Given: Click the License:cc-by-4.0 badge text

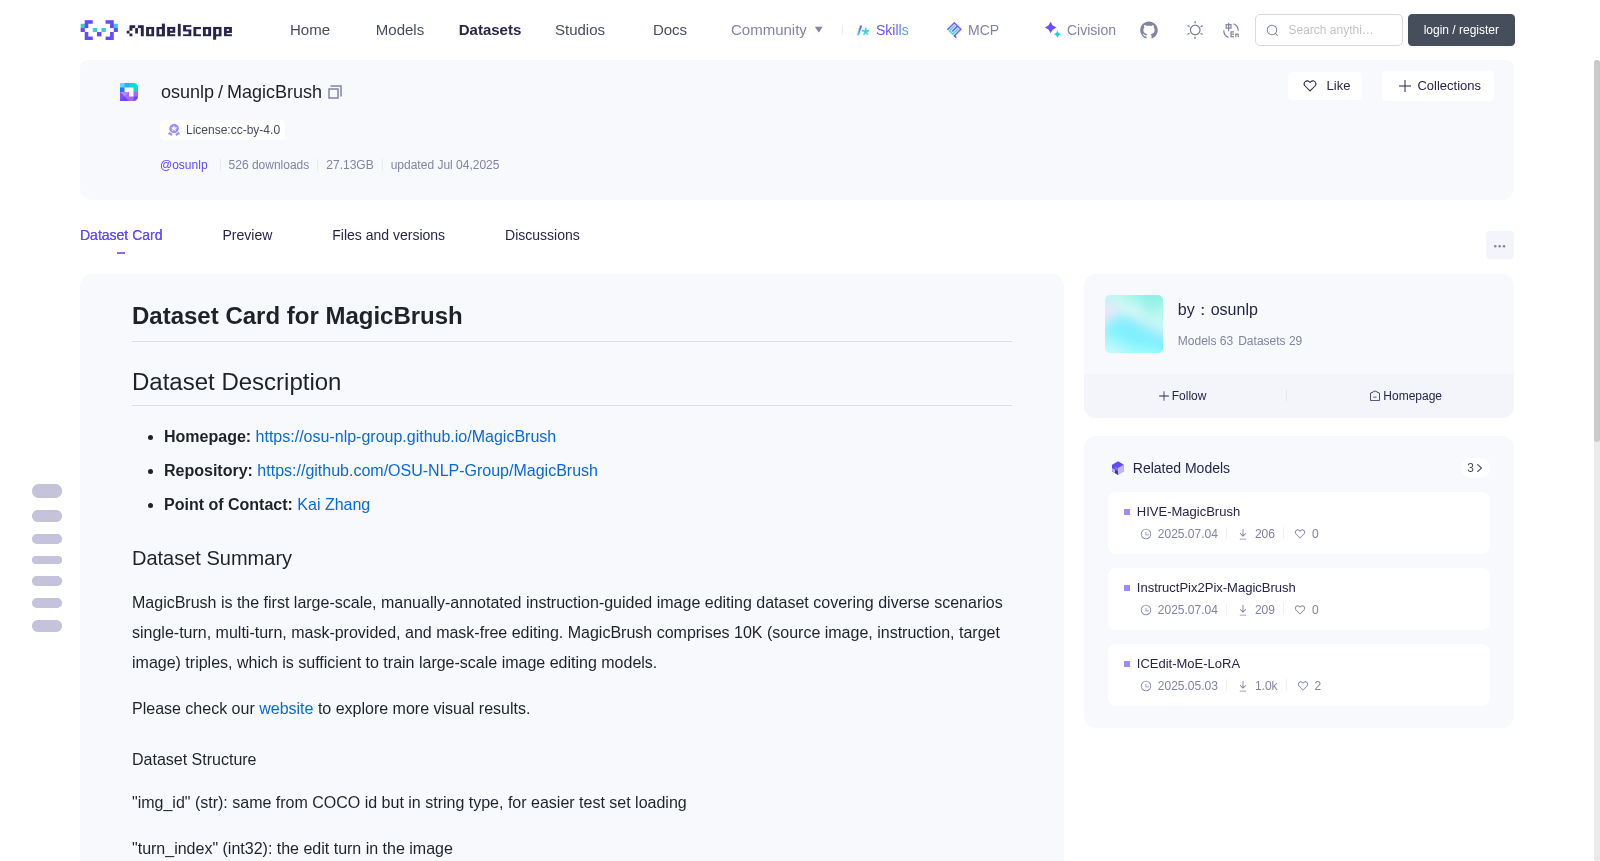Looking at the screenshot, I should 233,130.
